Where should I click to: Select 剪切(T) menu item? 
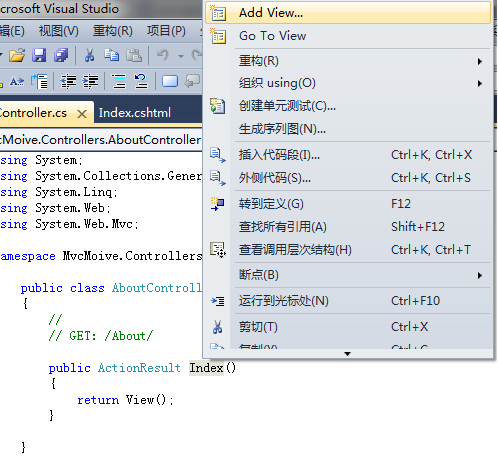348,327
